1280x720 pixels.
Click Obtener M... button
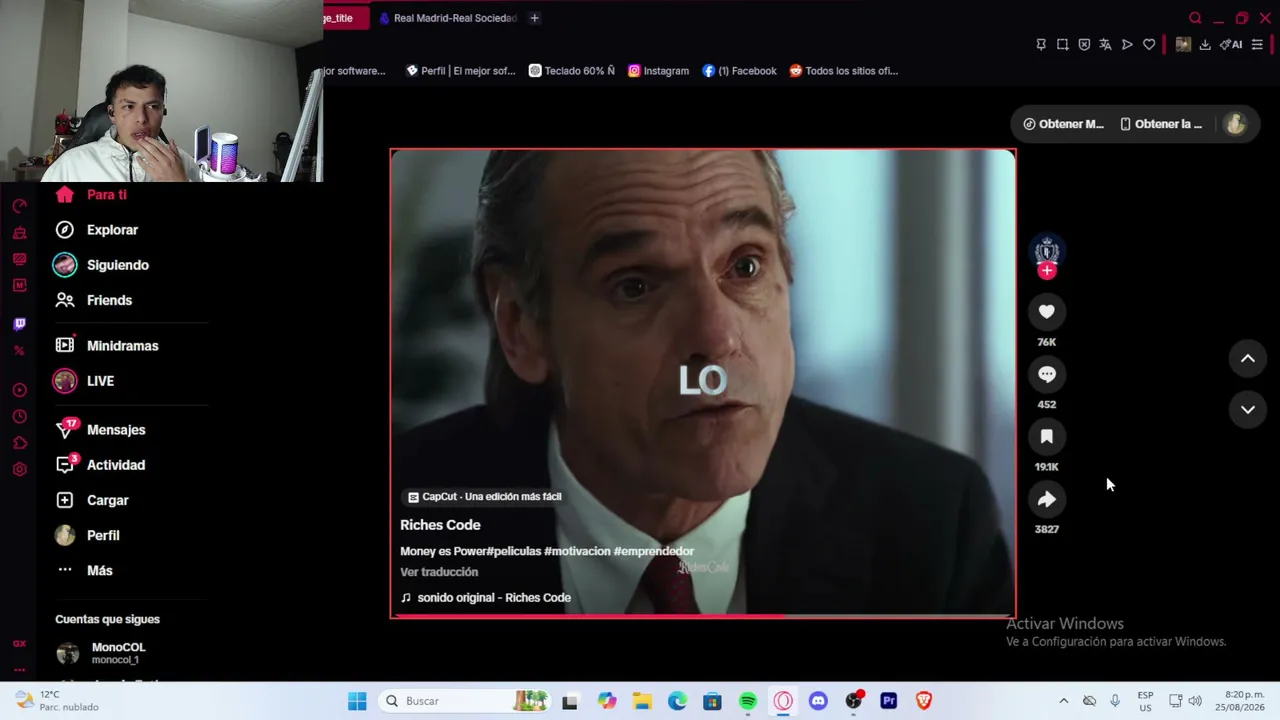1063,124
